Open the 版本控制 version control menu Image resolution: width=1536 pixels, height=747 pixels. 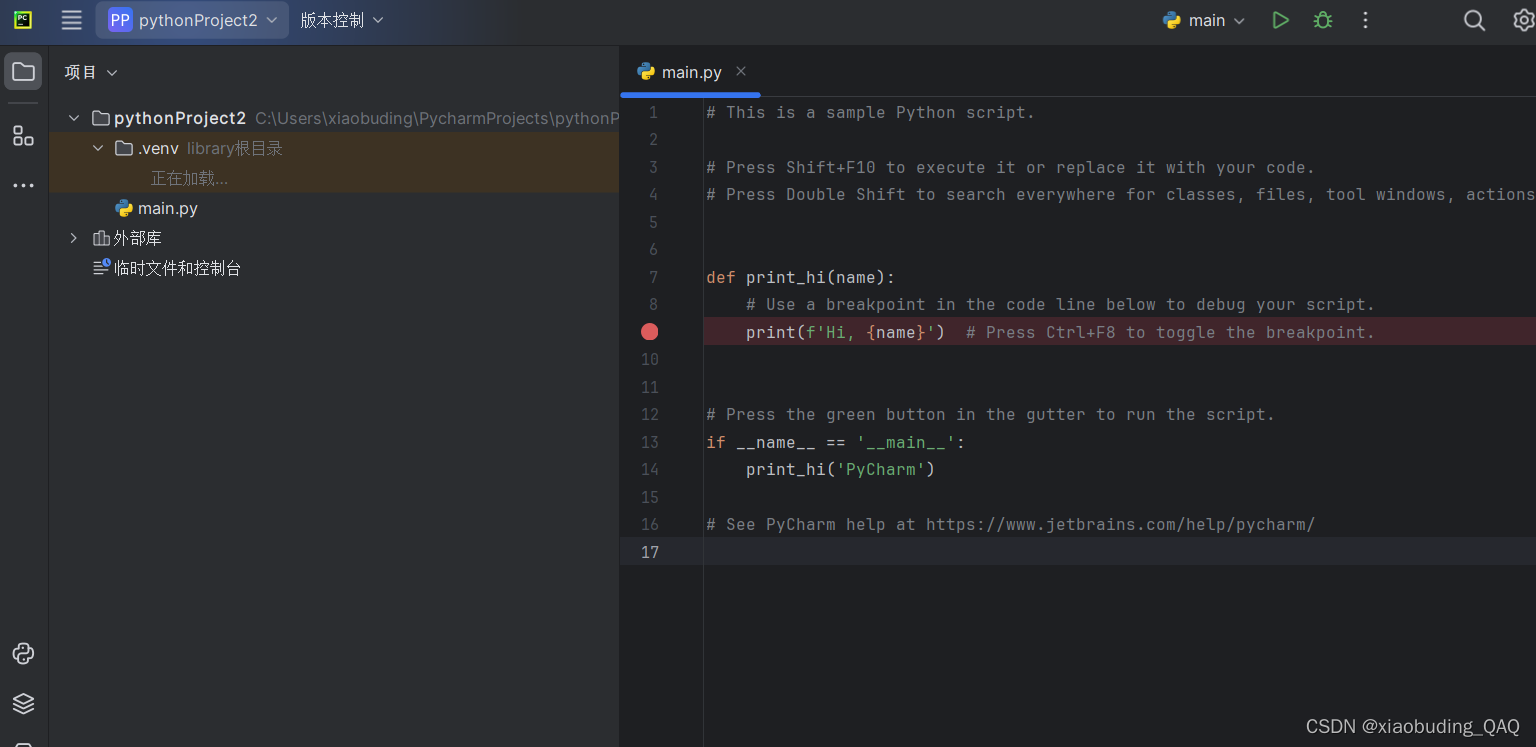tap(342, 20)
